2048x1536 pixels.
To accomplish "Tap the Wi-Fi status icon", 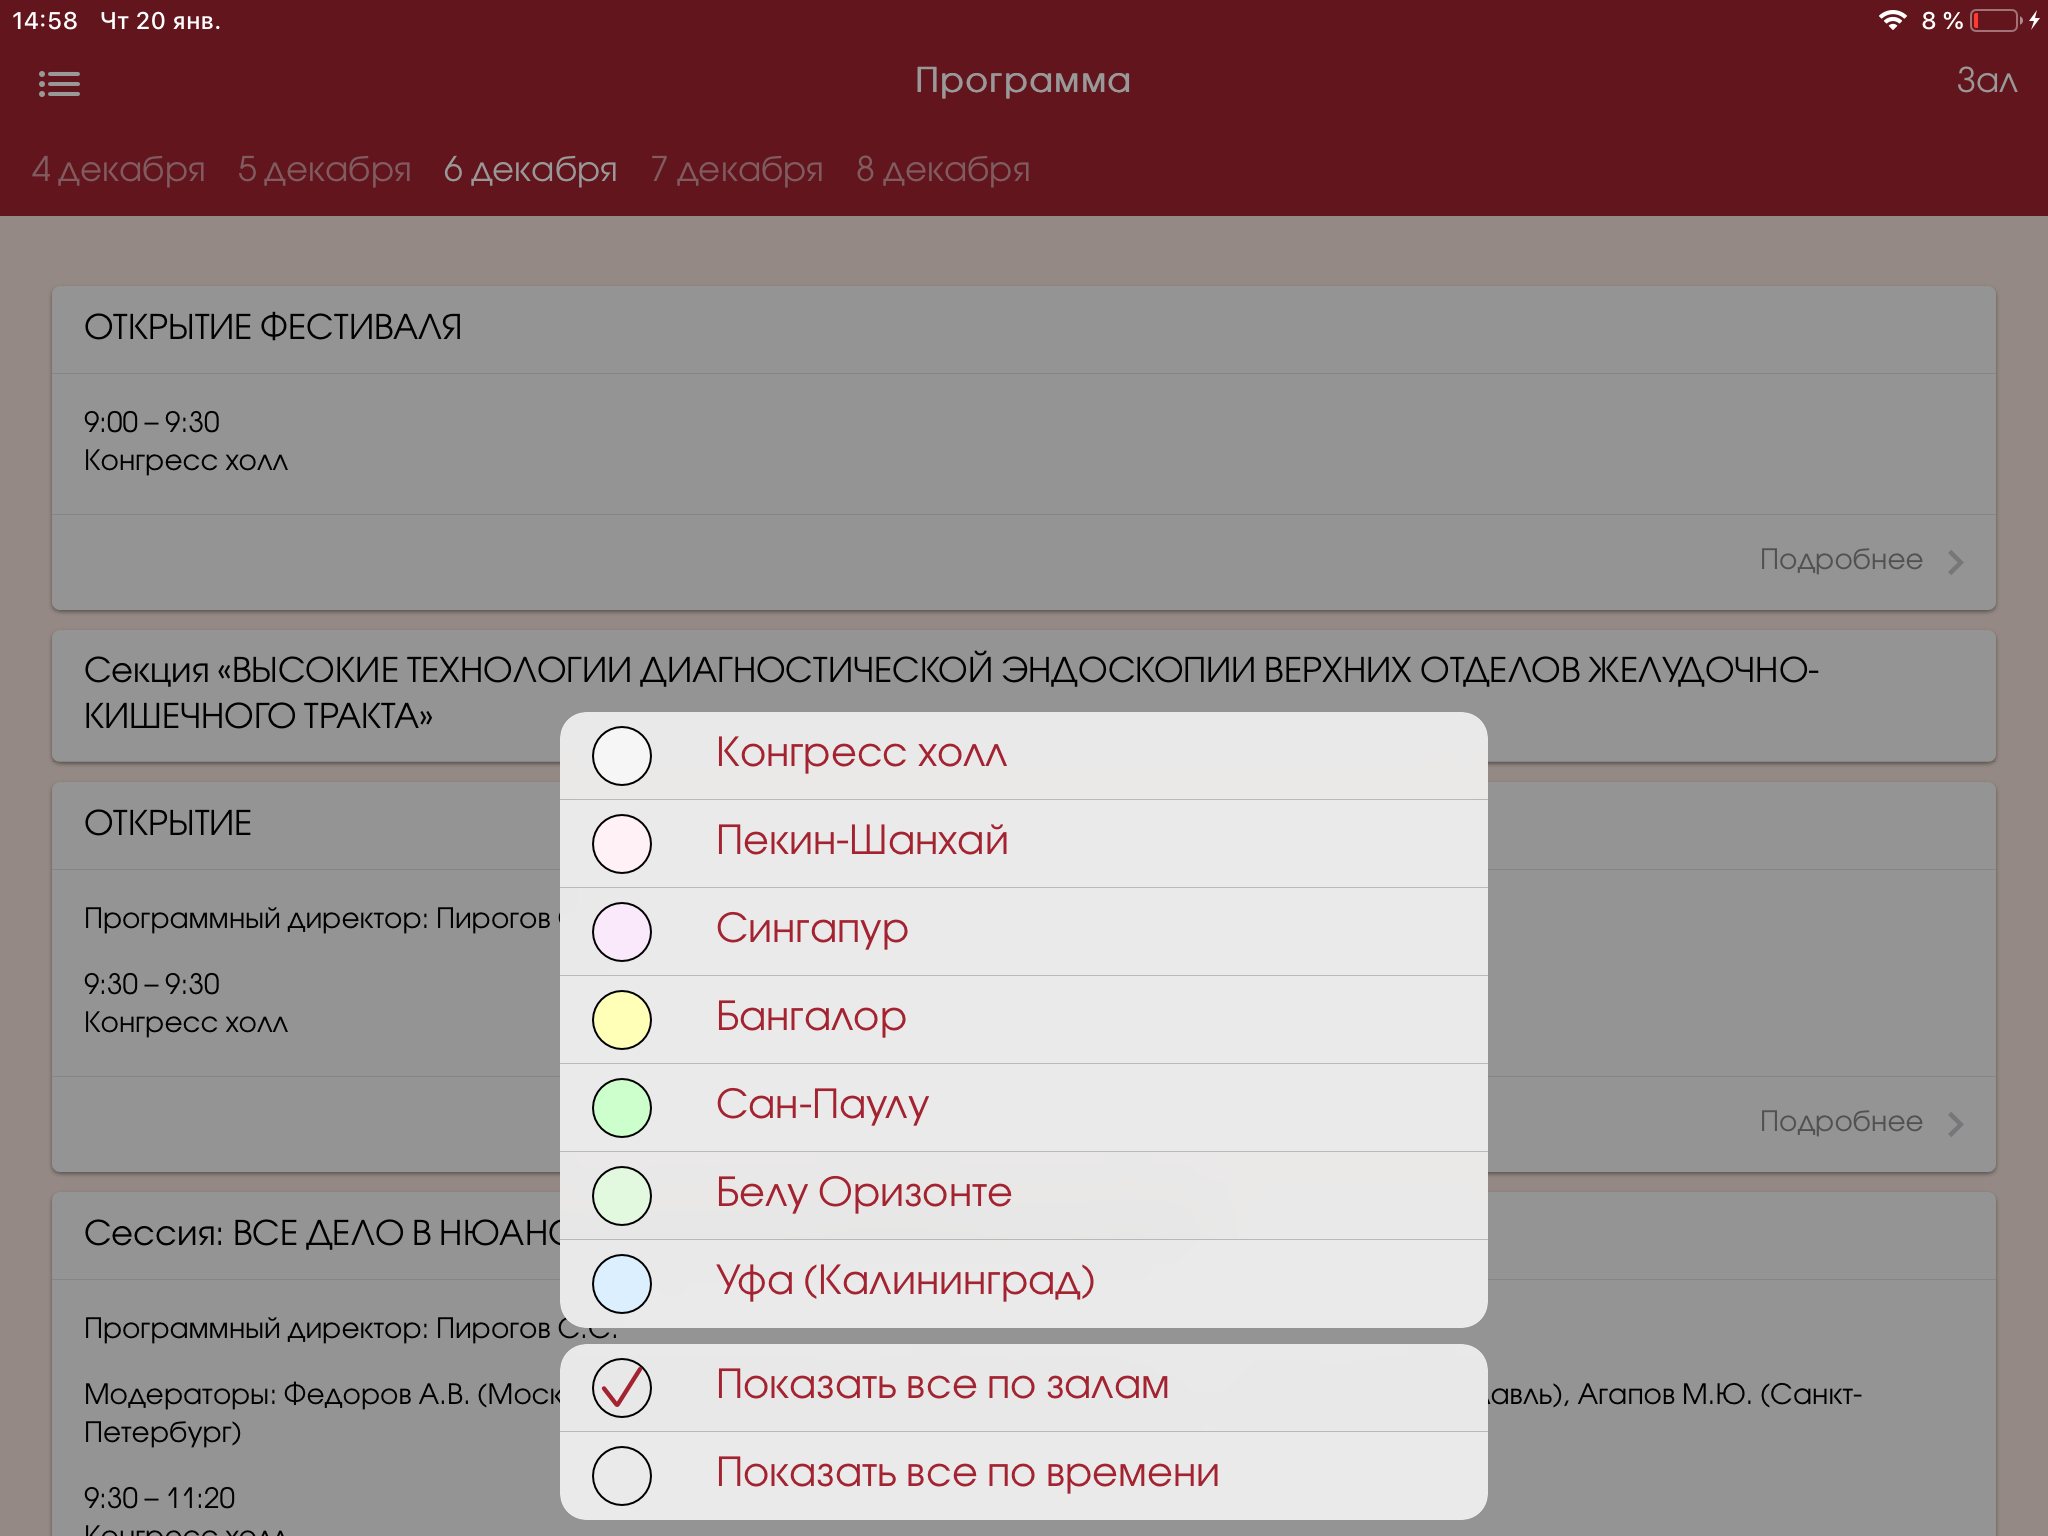I will click(x=1891, y=20).
